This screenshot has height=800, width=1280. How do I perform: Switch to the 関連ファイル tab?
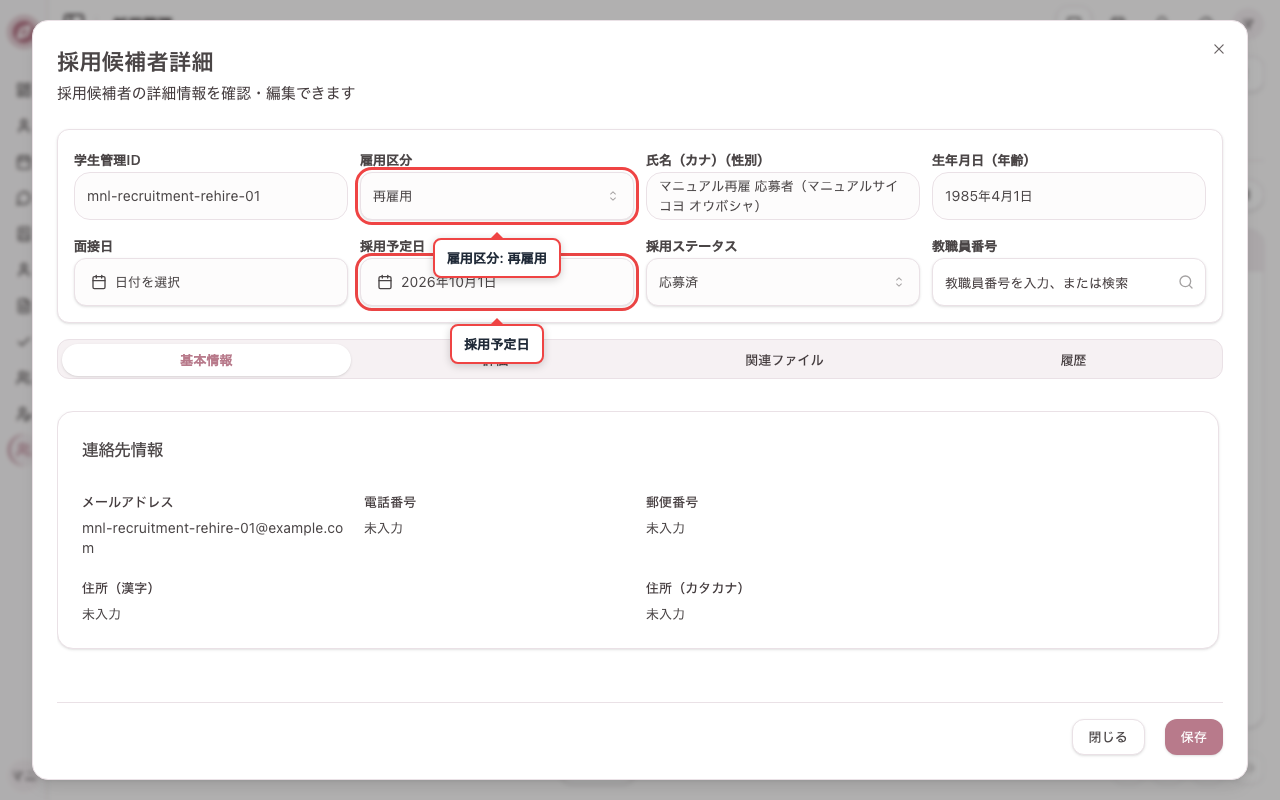pyautogui.click(x=784, y=360)
